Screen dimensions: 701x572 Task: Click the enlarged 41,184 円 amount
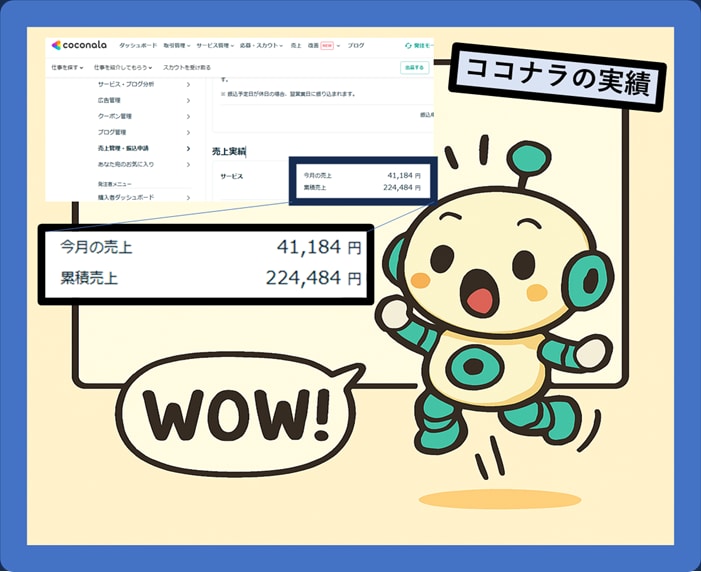click(319, 247)
